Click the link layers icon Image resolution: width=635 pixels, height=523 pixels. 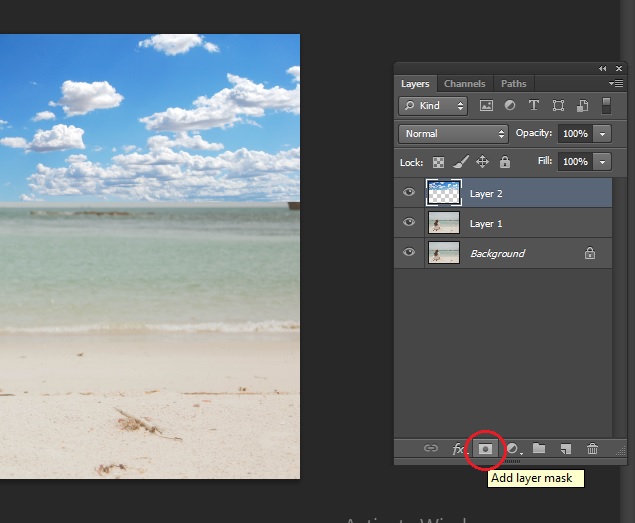(x=431, y=449)
